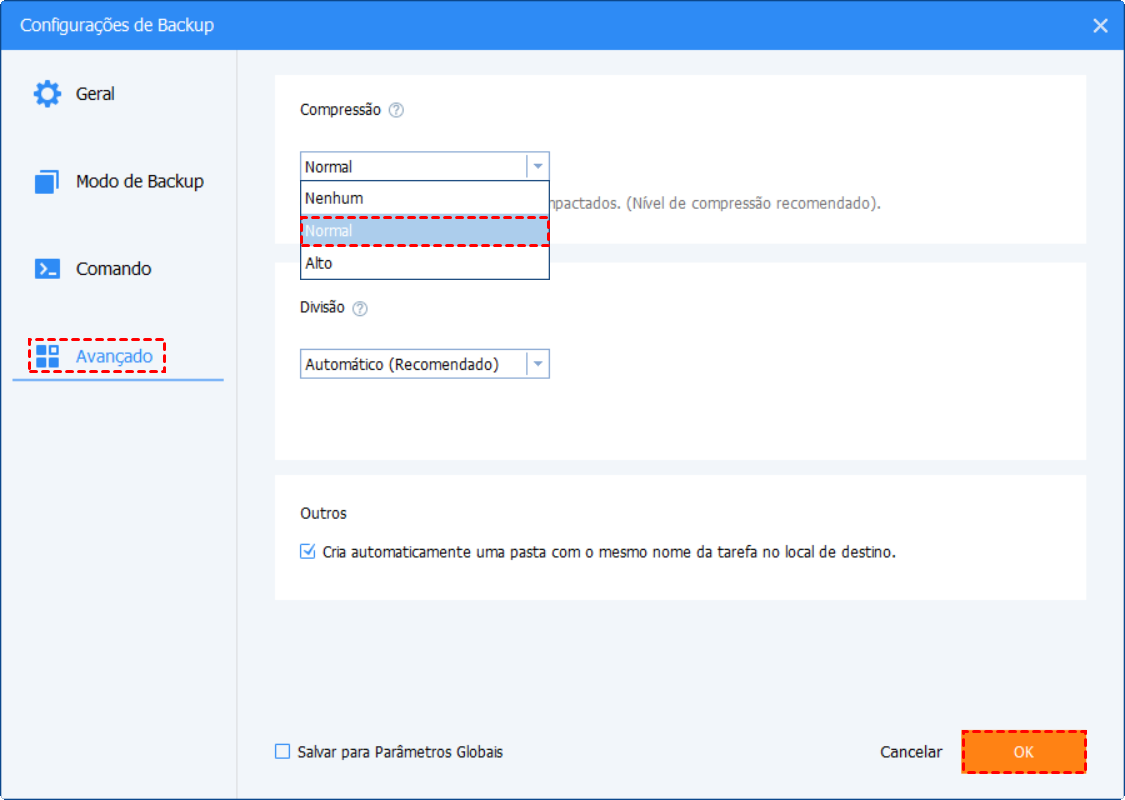This screenshot has width=1125, height=800.
Task: Click the Cancelar button
Action: point(910,752)
